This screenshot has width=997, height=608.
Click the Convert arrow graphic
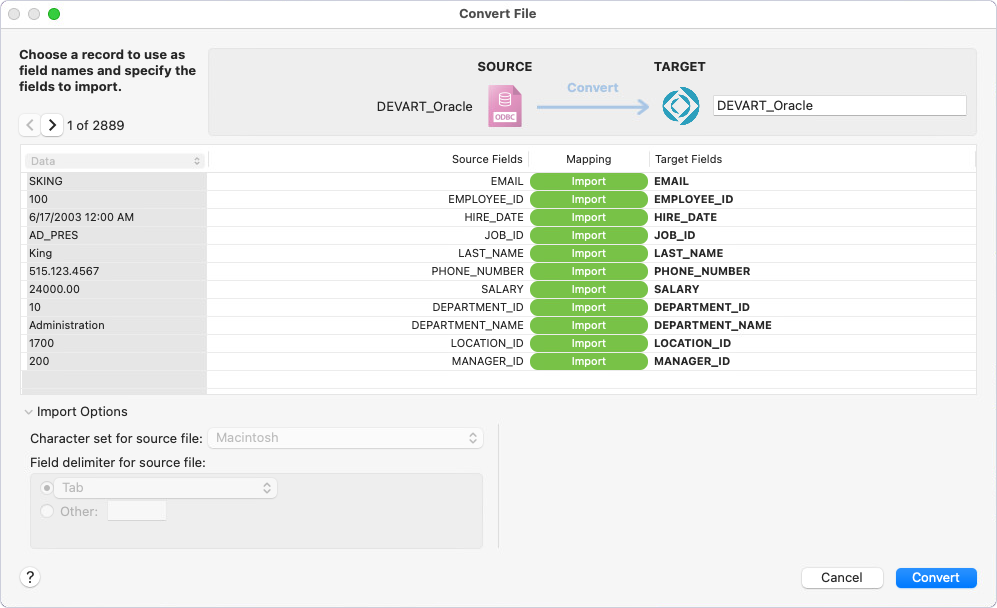(x=592, y=105)
